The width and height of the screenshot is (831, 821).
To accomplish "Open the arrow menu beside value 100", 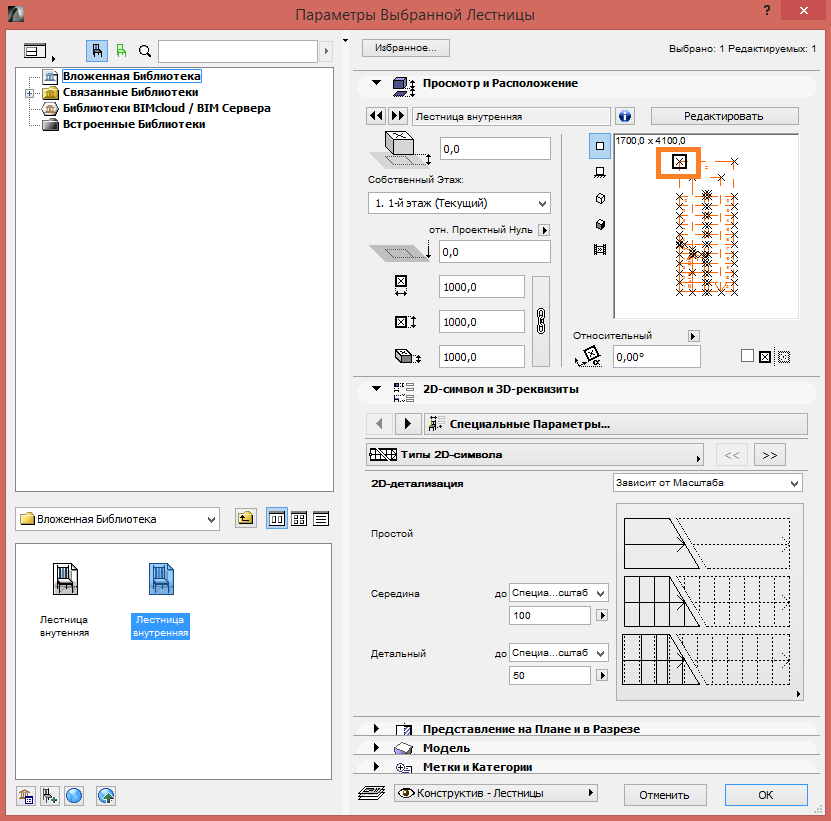I will [602, 615].
